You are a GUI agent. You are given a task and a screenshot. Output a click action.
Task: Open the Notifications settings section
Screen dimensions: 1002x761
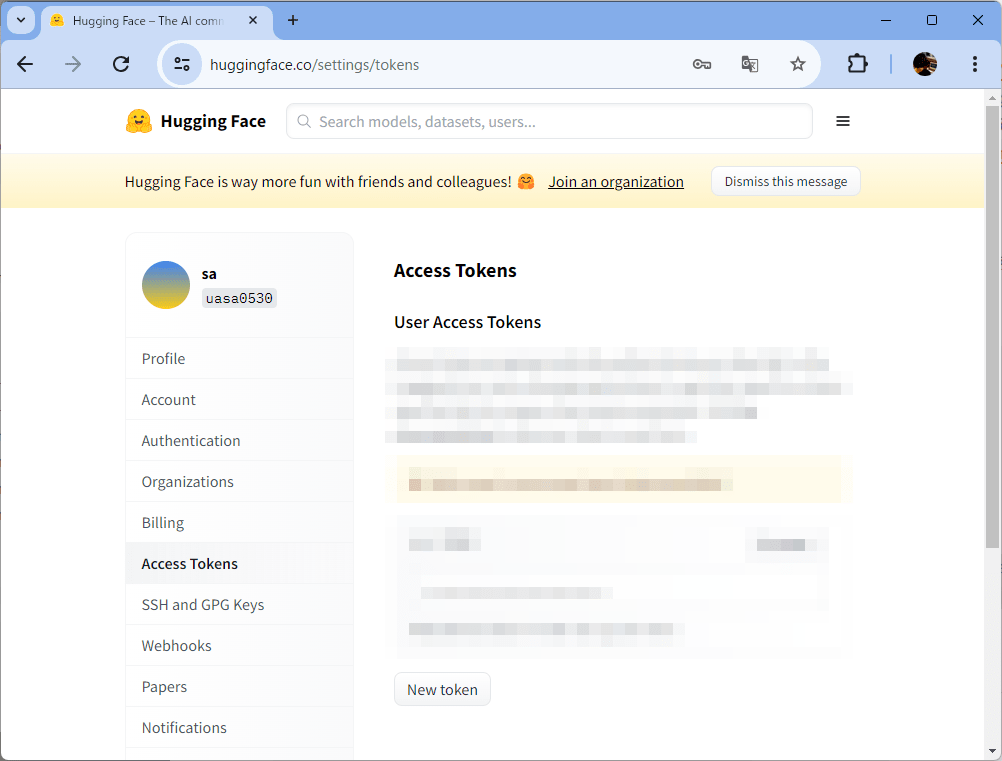click(x=239, y=727)
